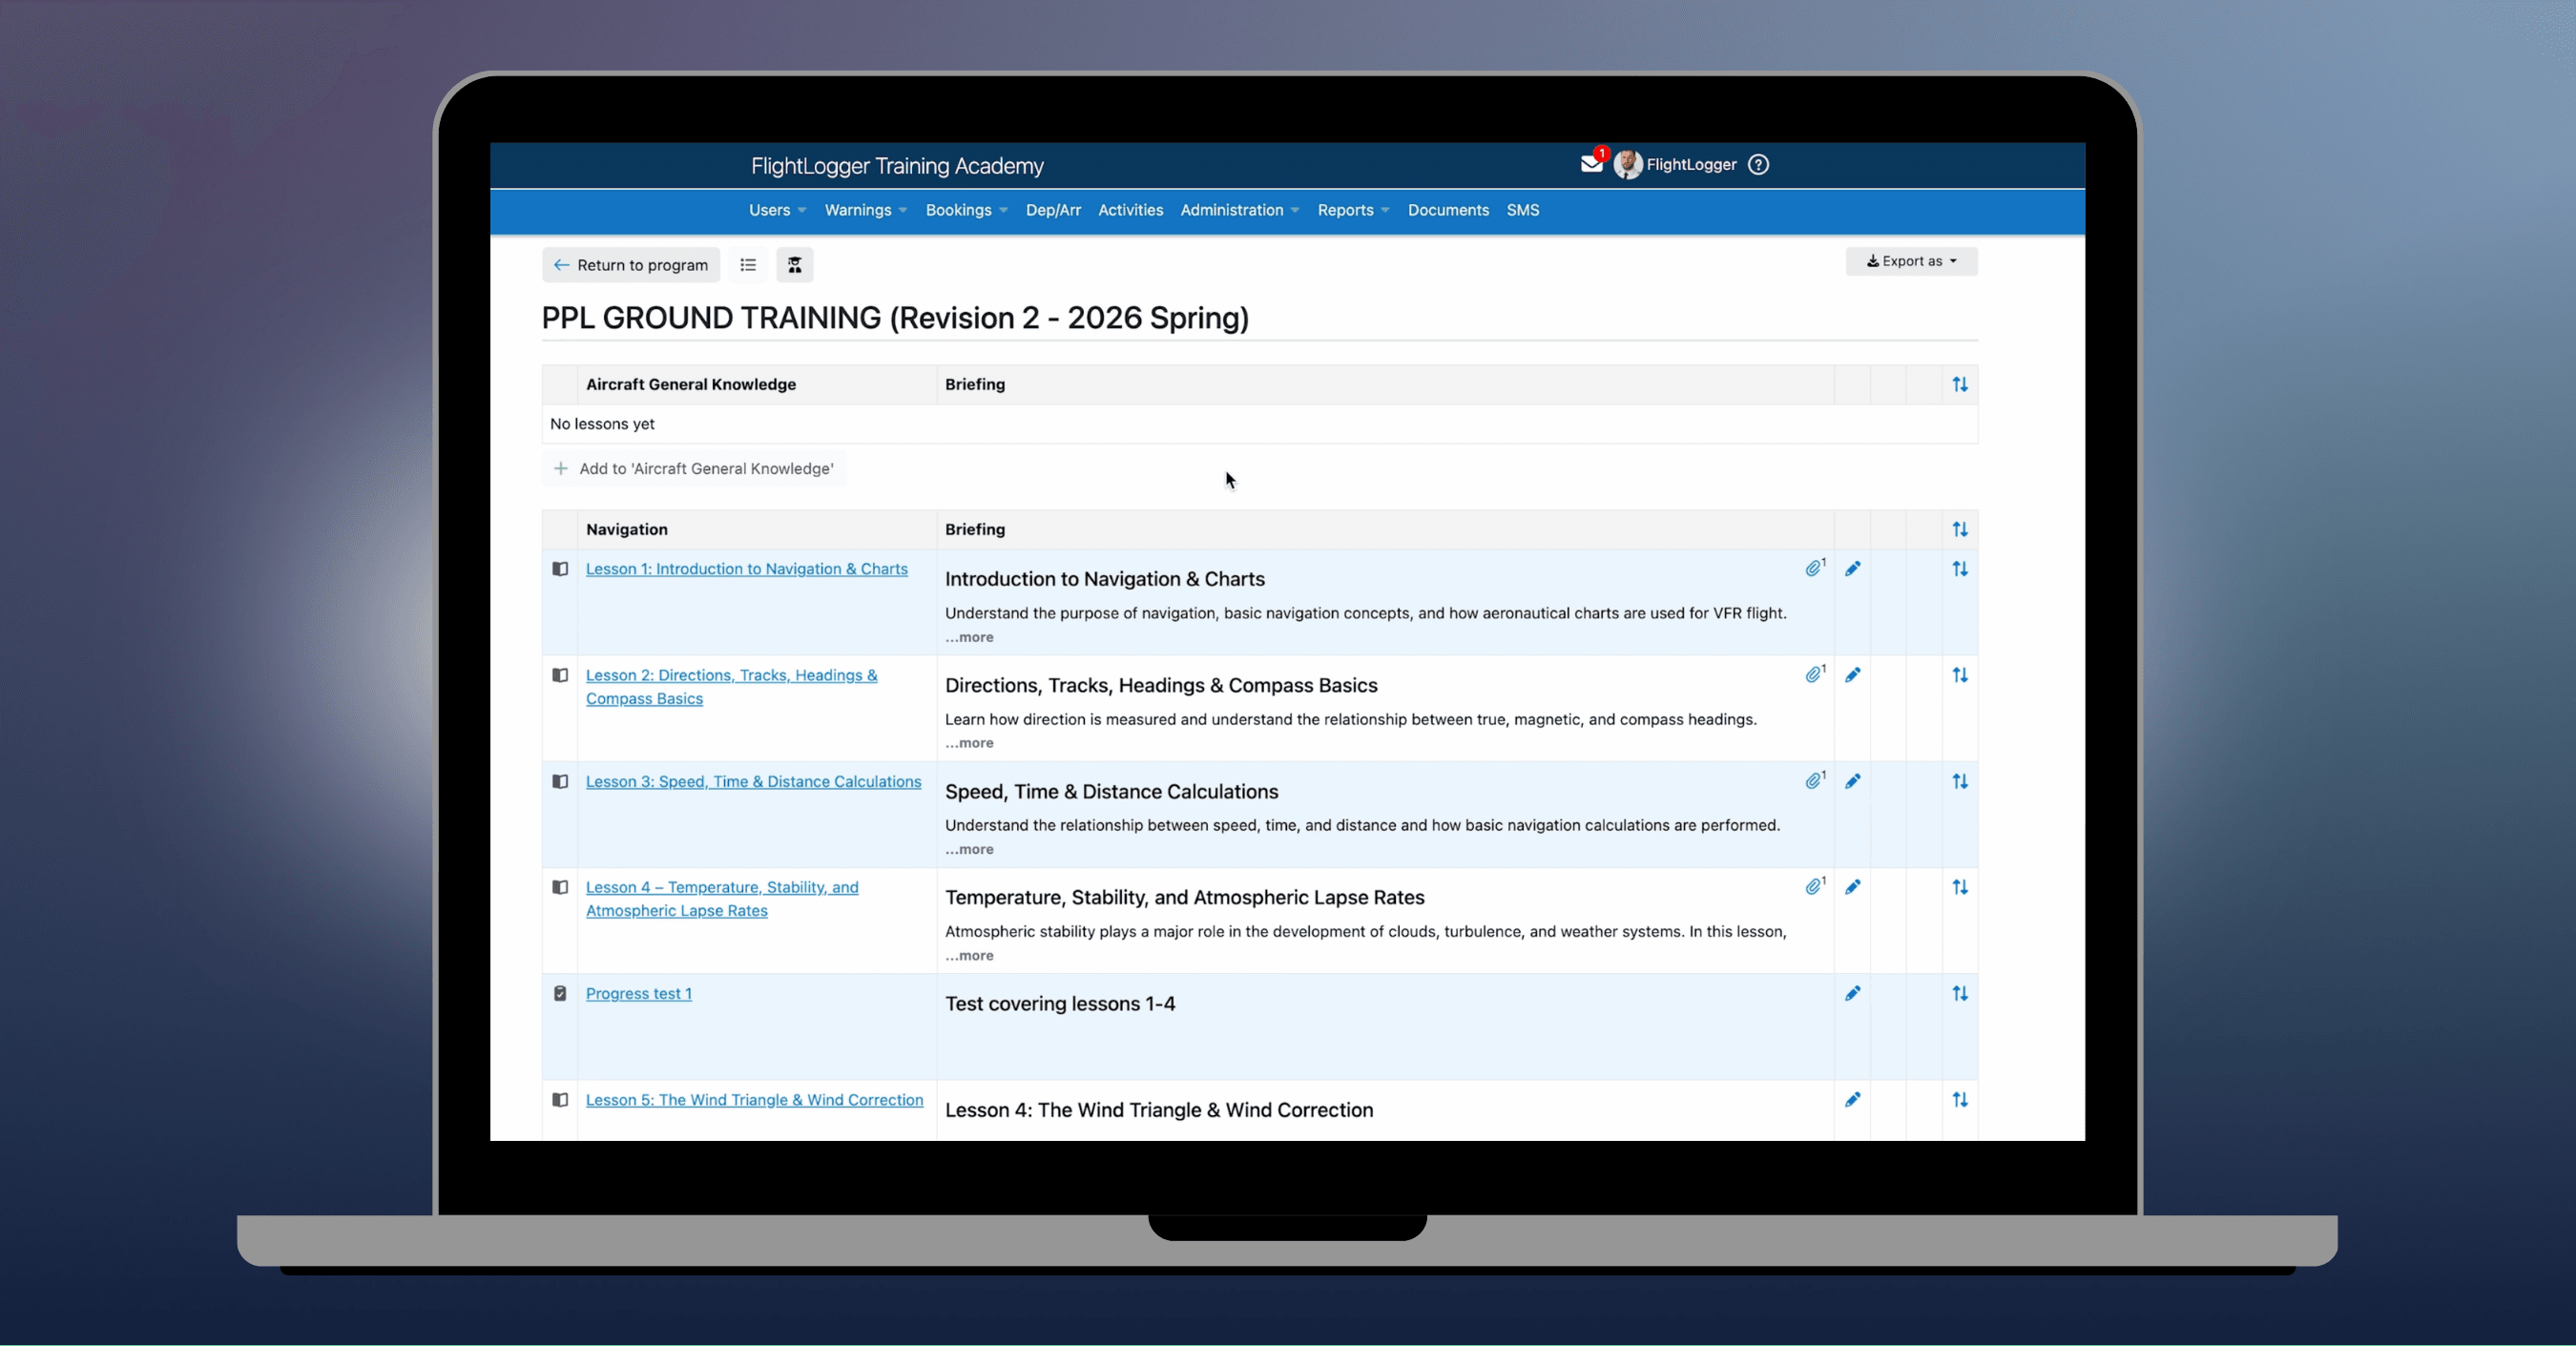2576x1346 pixels.
Task: Open the Export as dropdown
Action: (x=1911, y=261)
